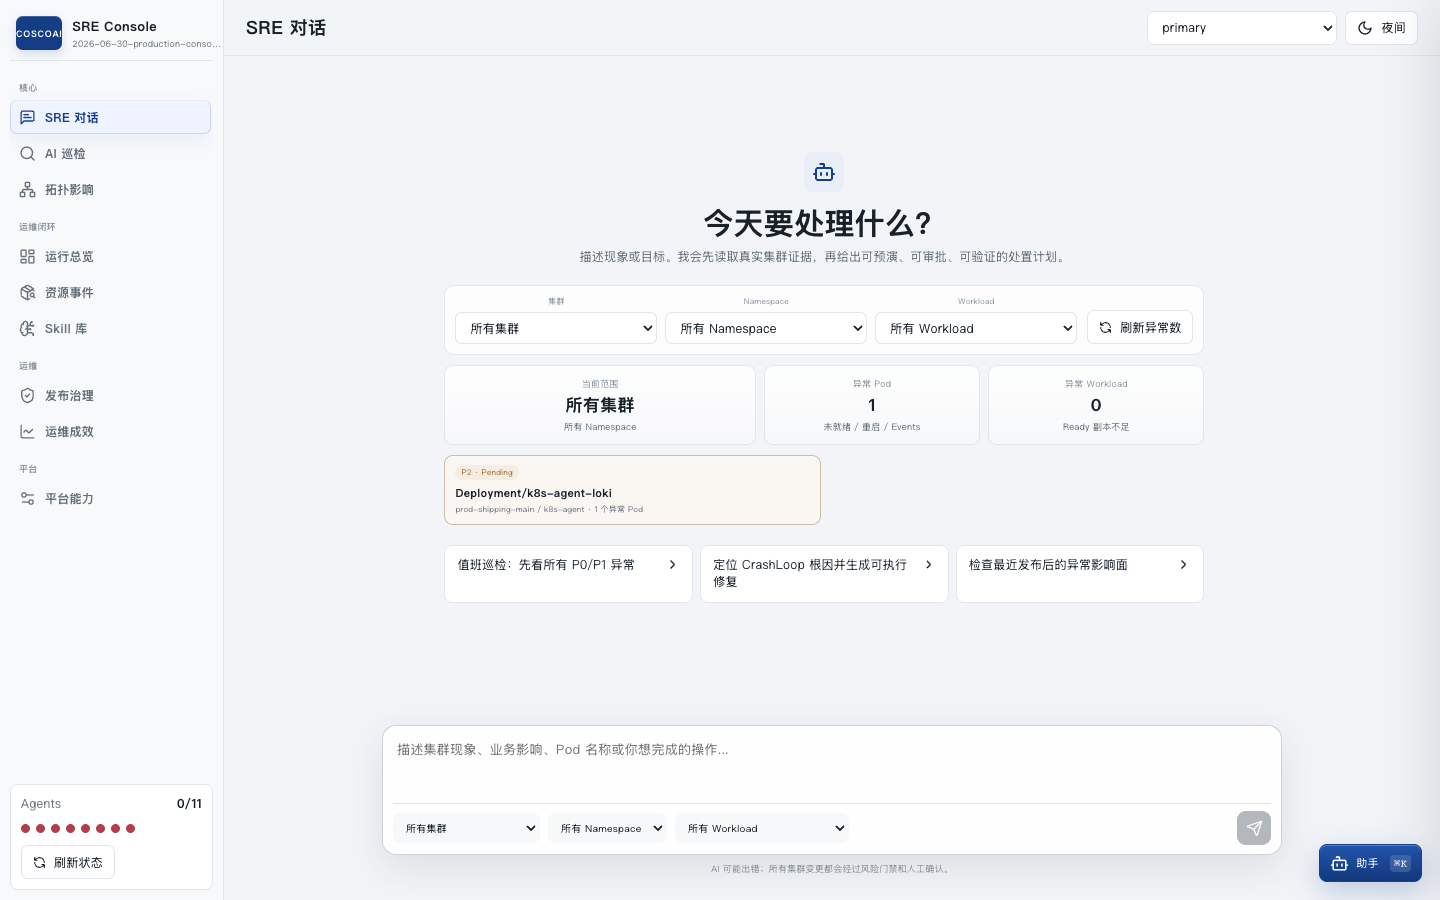Click the 平台能力 sliders icon
Viewport: 1440px width, 900px height.
[x=28, y=498]
